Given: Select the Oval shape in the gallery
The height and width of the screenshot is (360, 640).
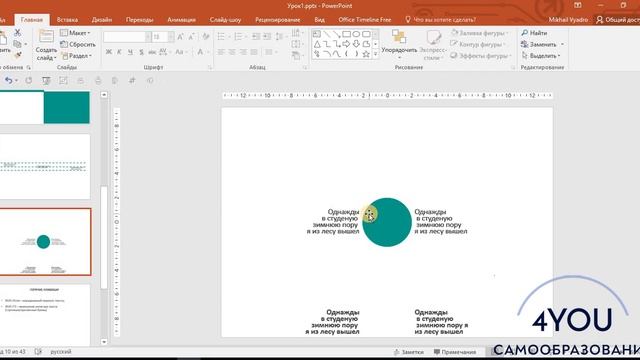Looking at the screenshot, I should [x=356, y=34].
